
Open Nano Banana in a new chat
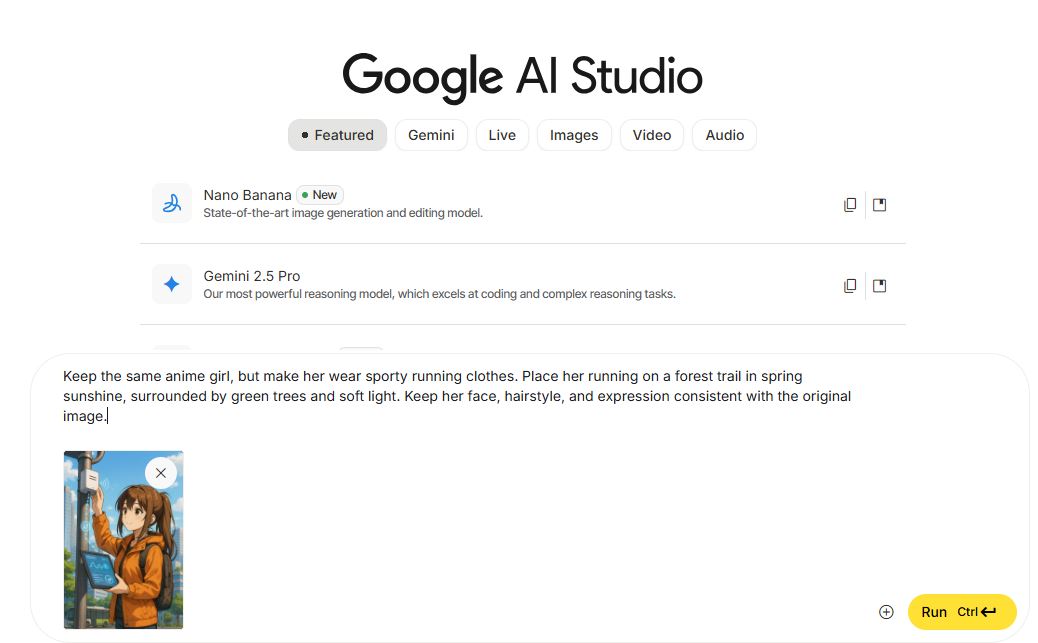pos(879,205)
